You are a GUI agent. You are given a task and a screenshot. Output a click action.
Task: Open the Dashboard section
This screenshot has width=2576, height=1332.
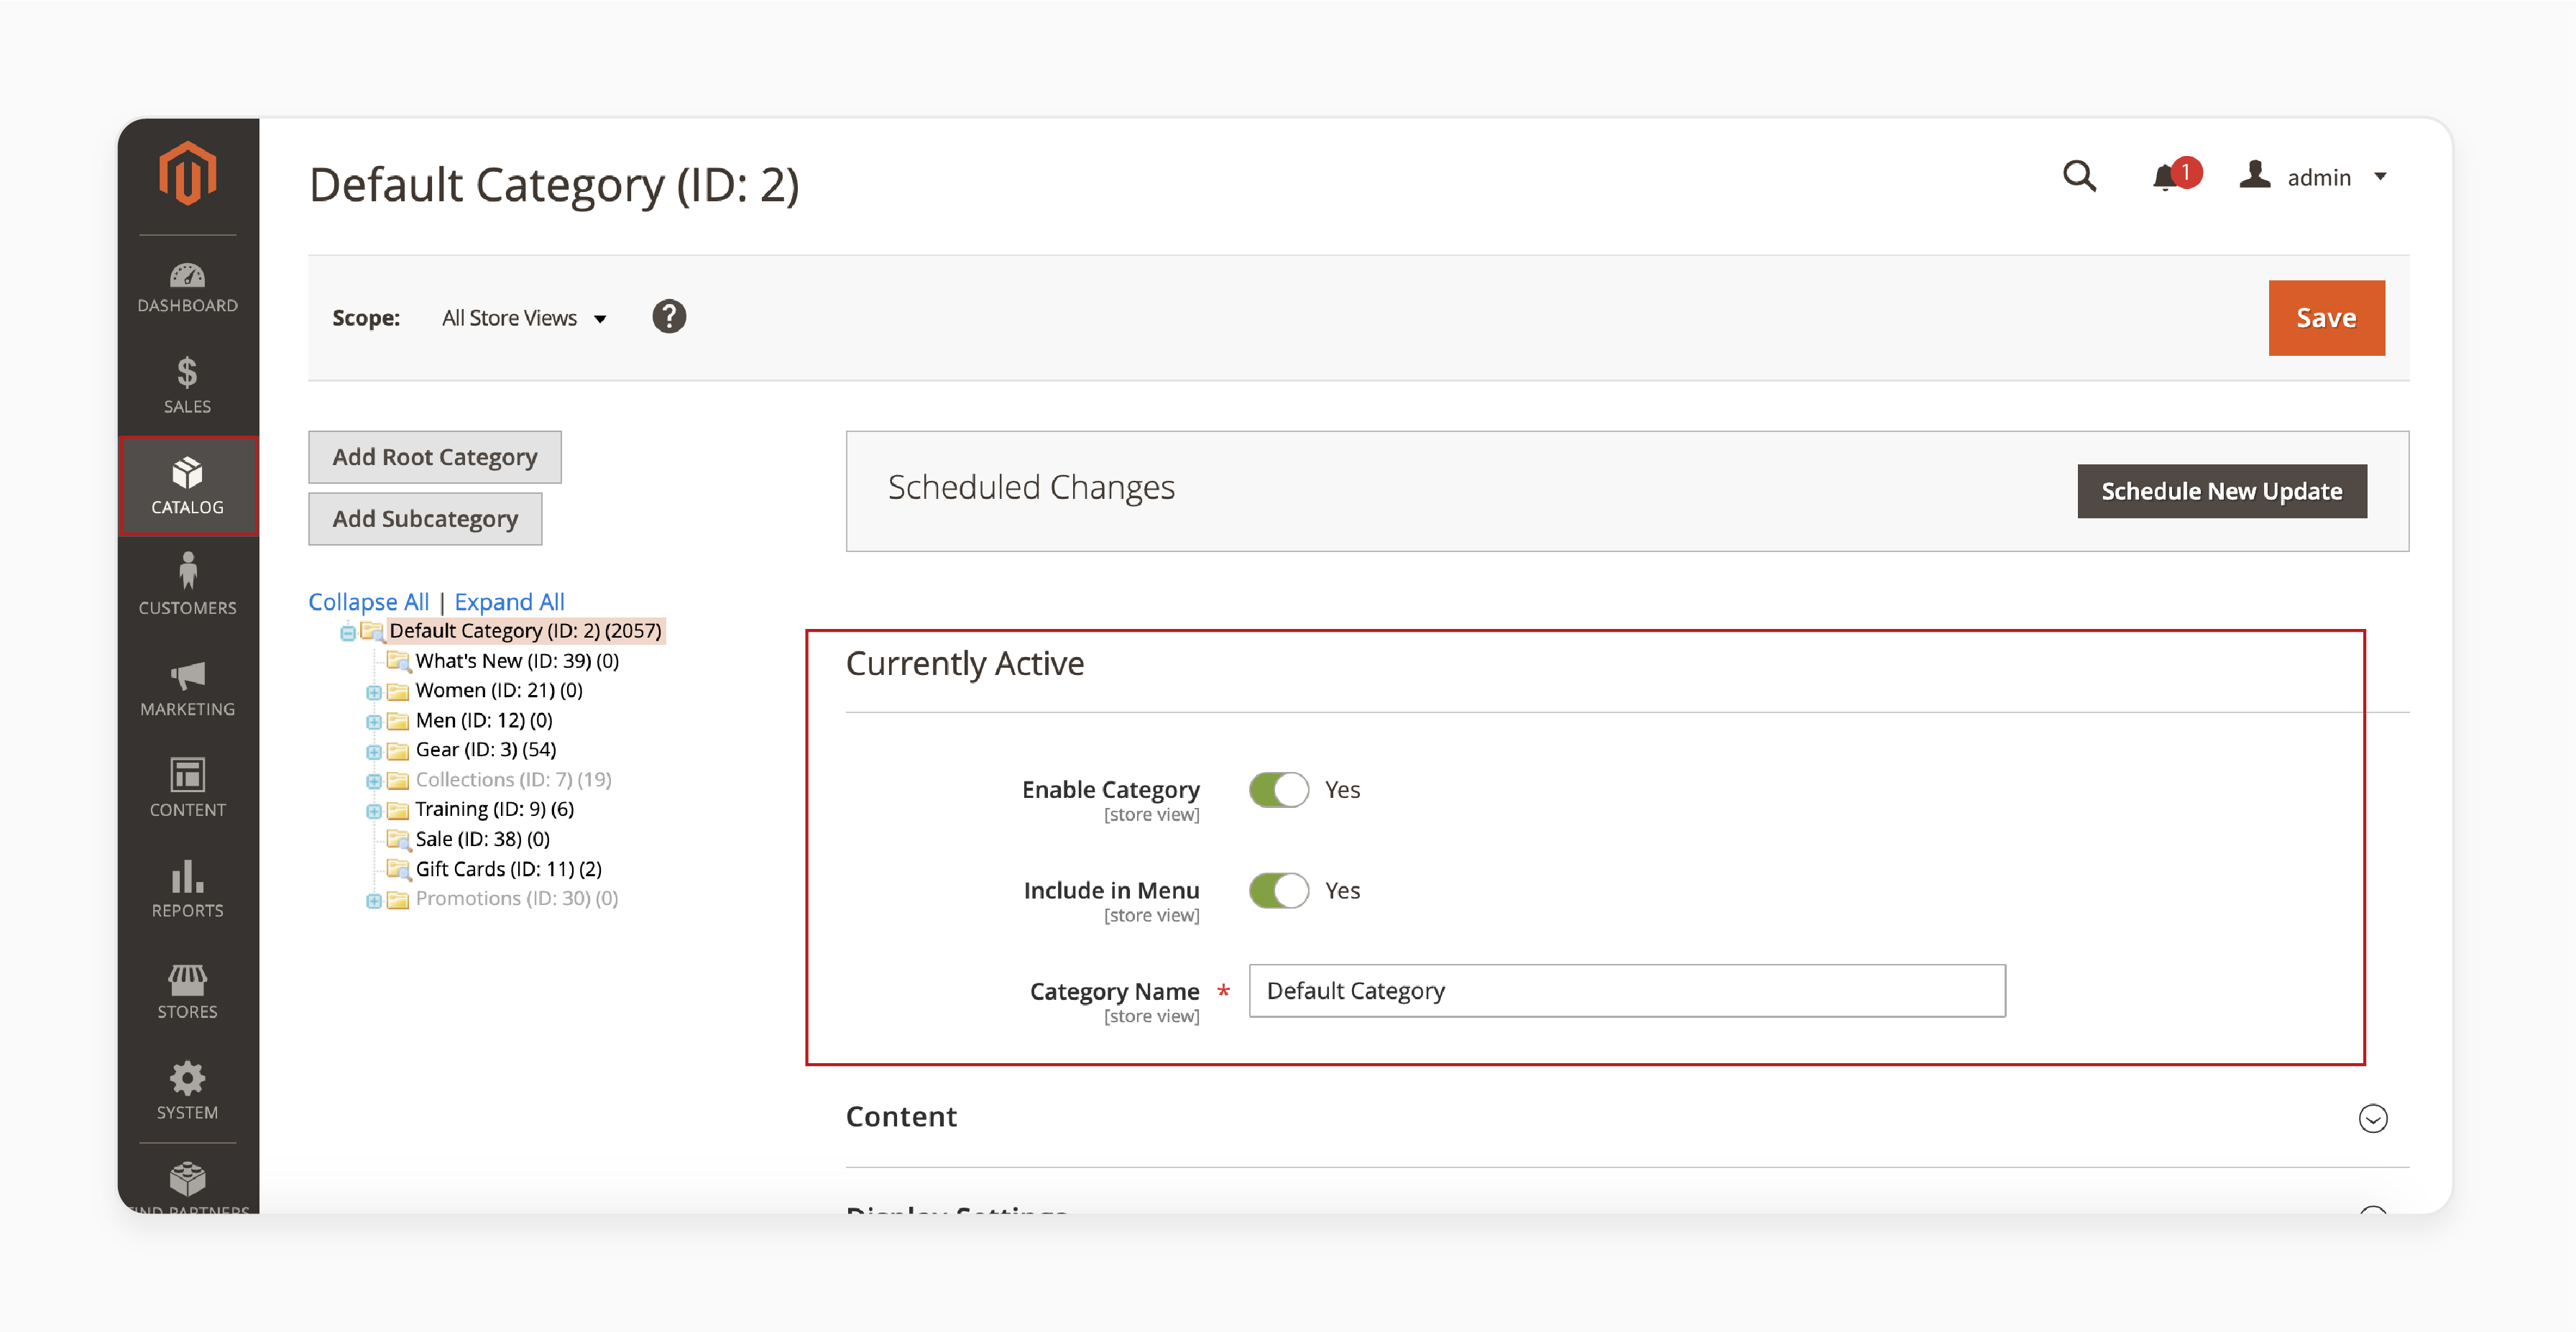187,287
